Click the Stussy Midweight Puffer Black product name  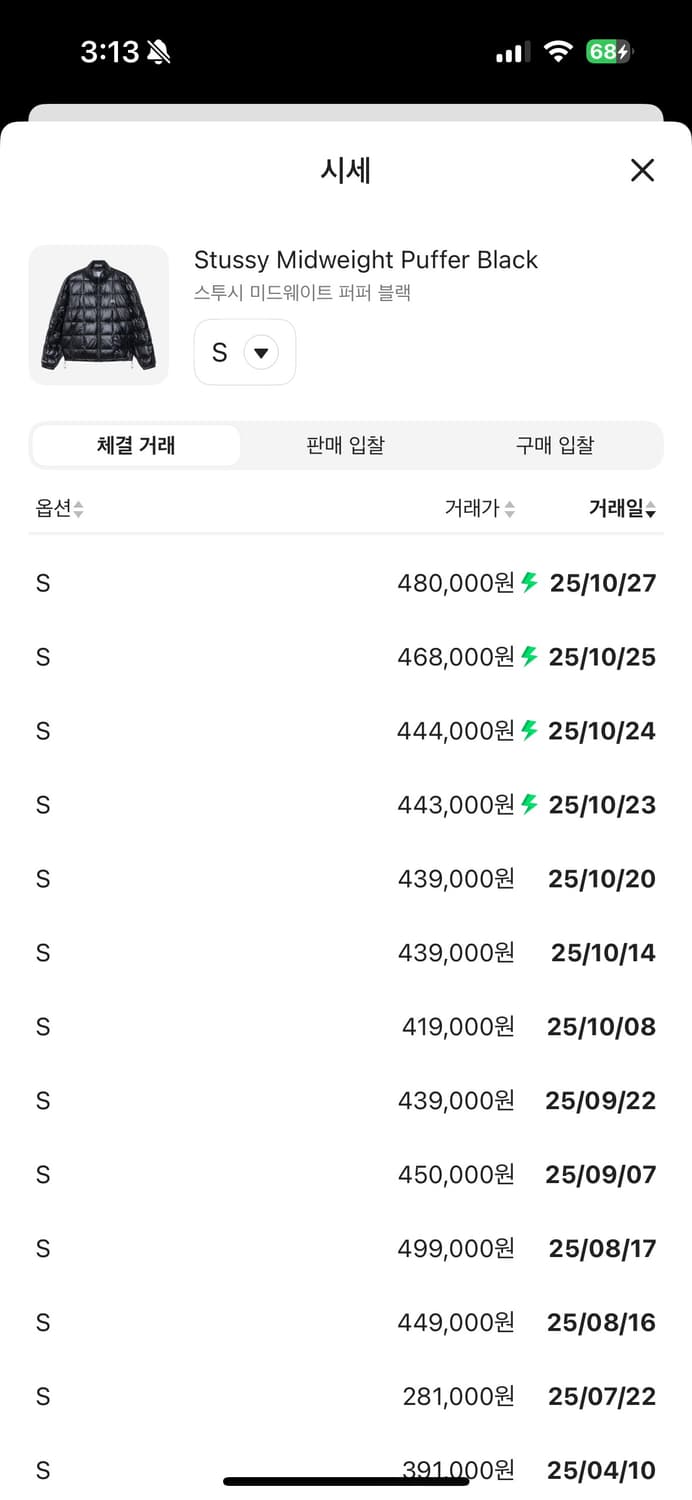tap(365, 260)
